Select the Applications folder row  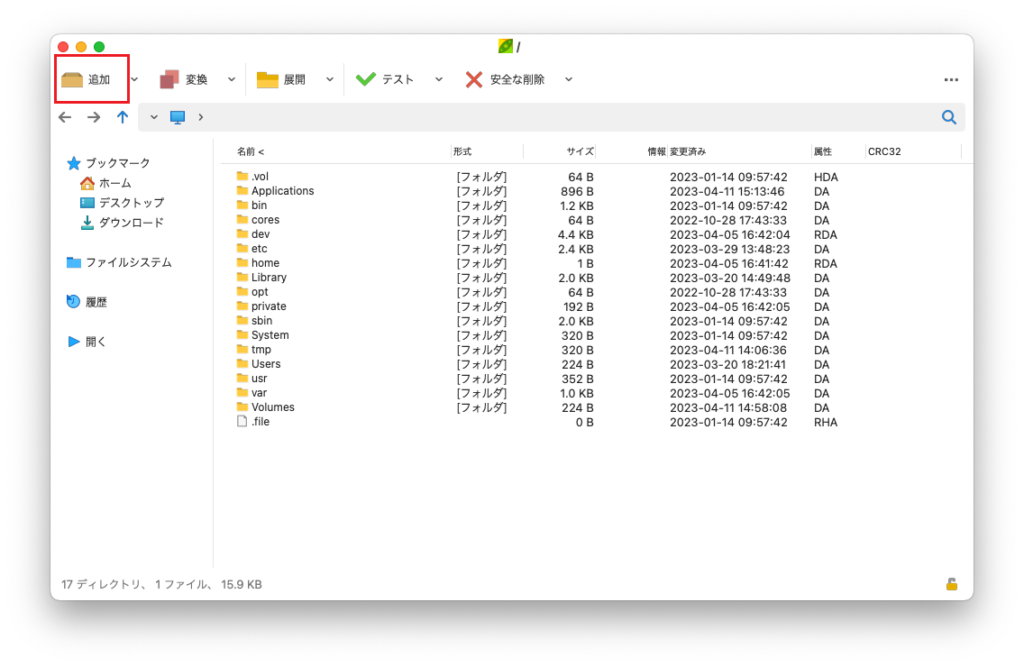pos(537,191)
